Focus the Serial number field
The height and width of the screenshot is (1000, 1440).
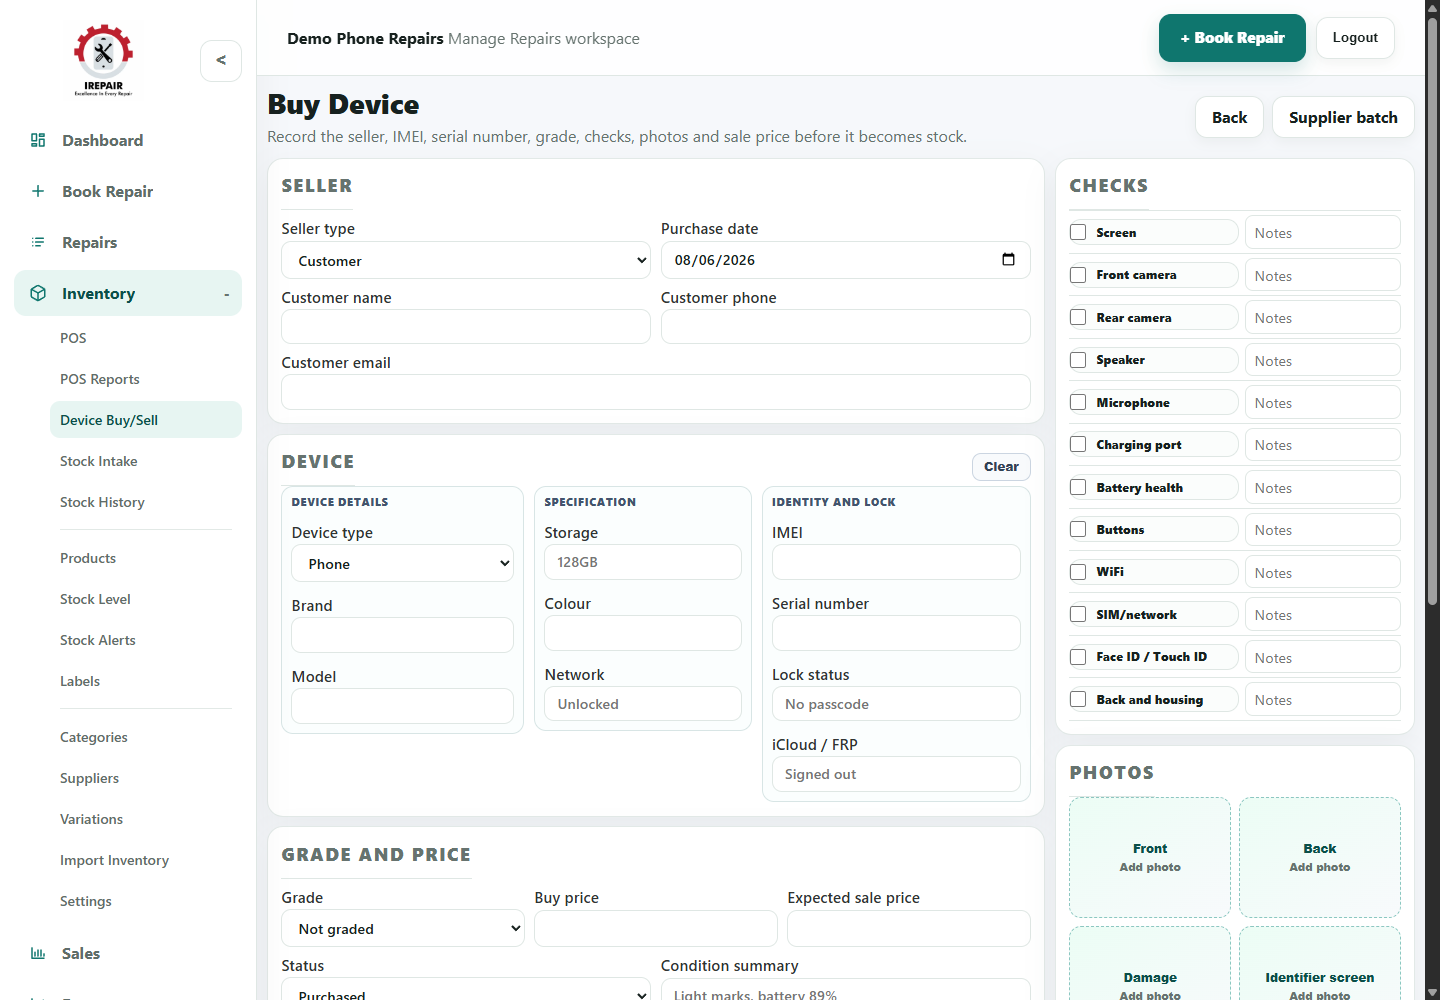point(896,633)
